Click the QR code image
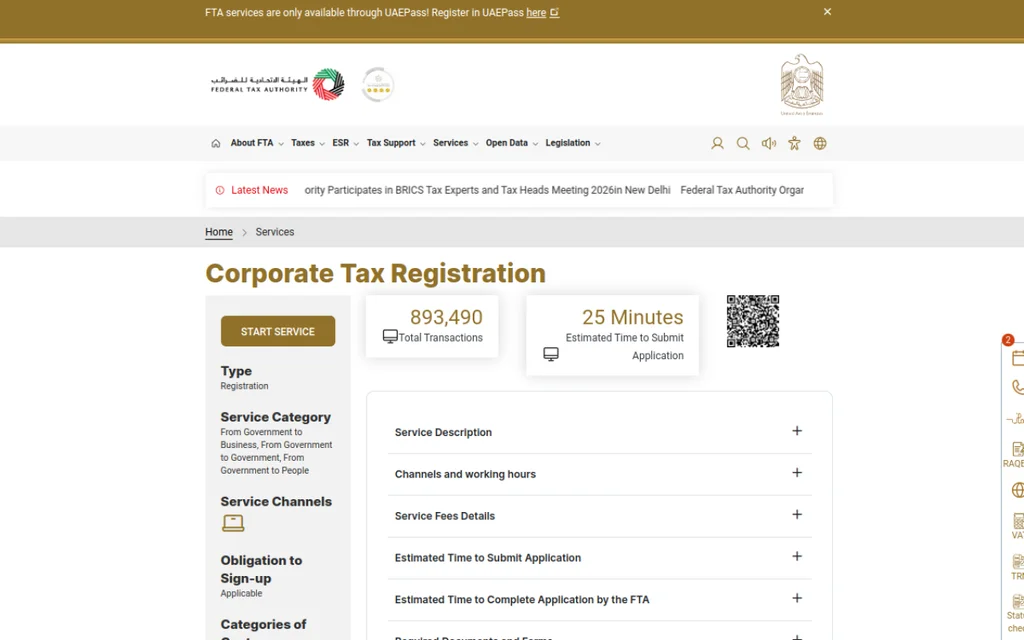The image size is (1024, 640). [x=753, y=321]
